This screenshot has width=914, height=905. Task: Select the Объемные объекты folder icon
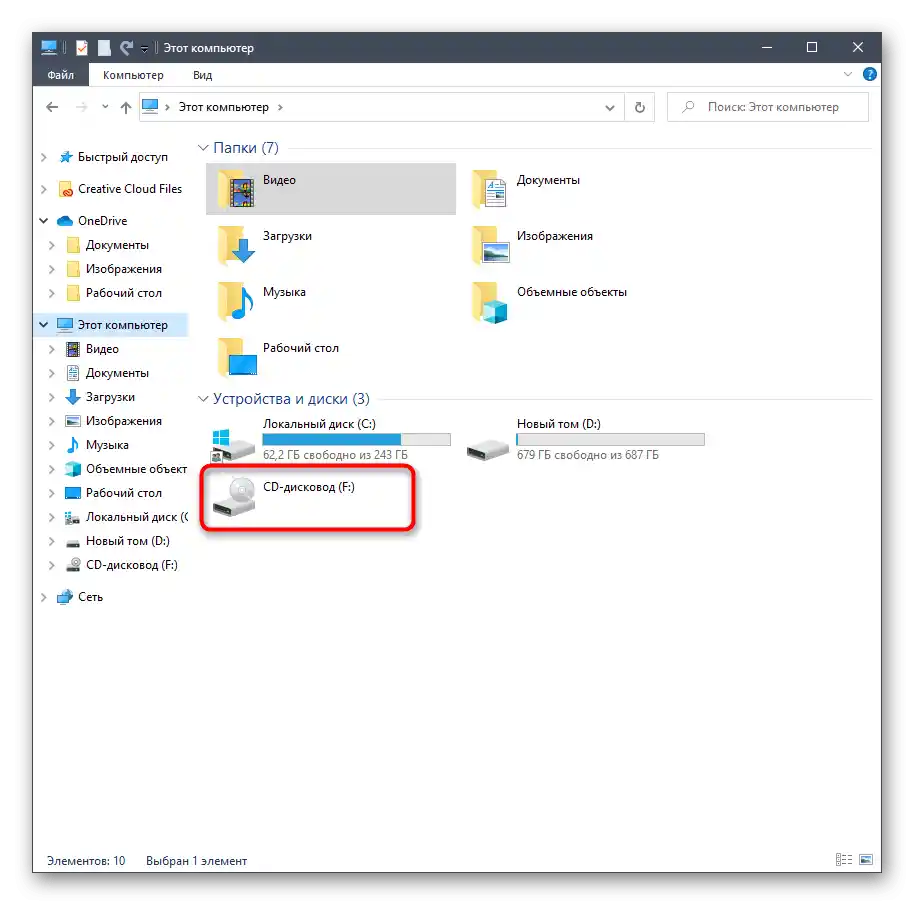tap(490, 302)
